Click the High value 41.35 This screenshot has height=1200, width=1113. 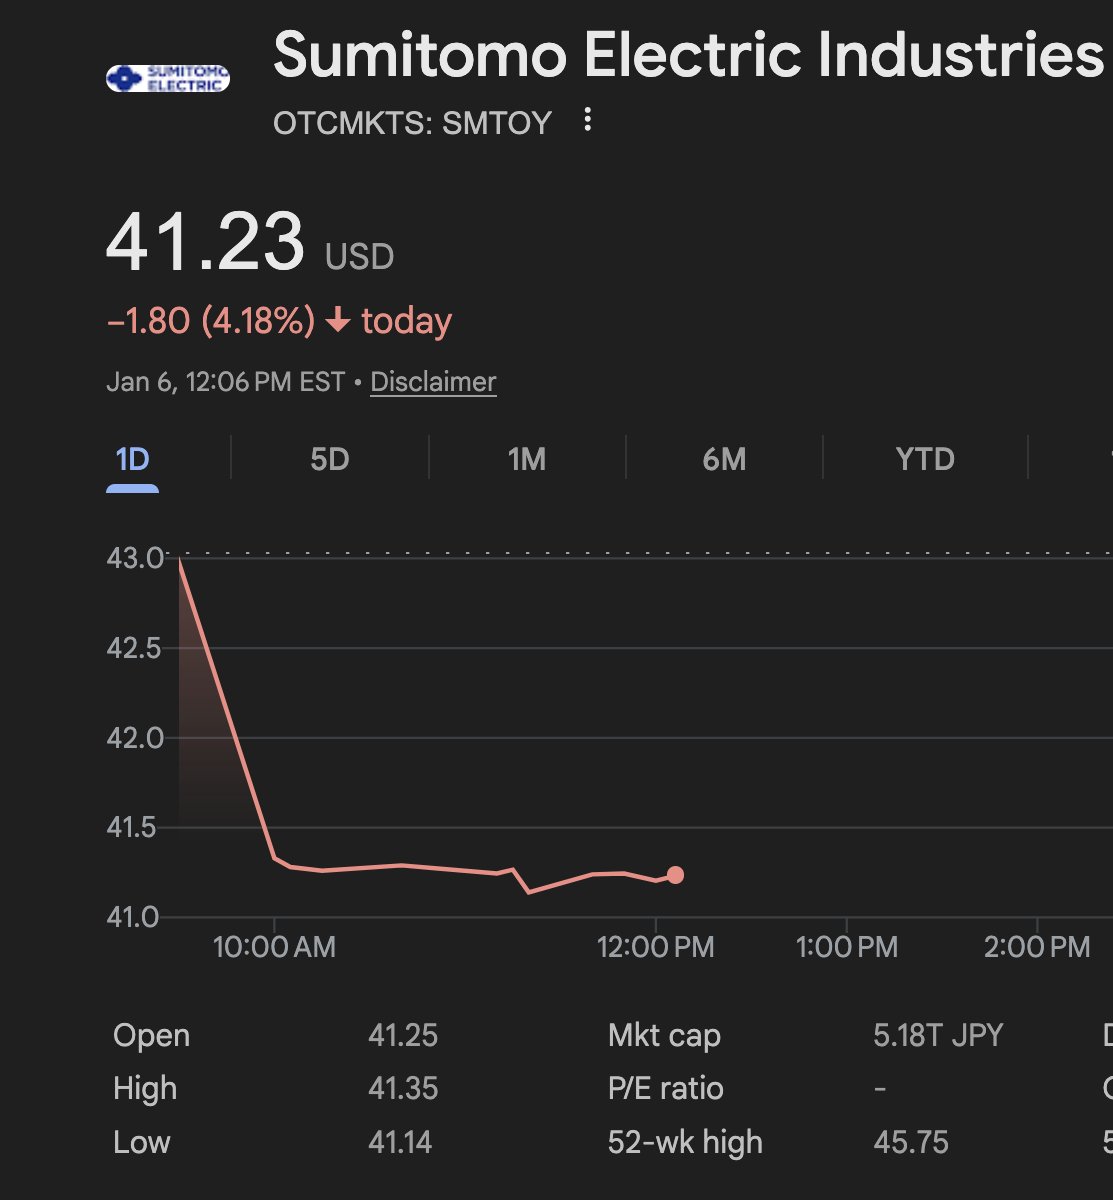point(403,1088)
